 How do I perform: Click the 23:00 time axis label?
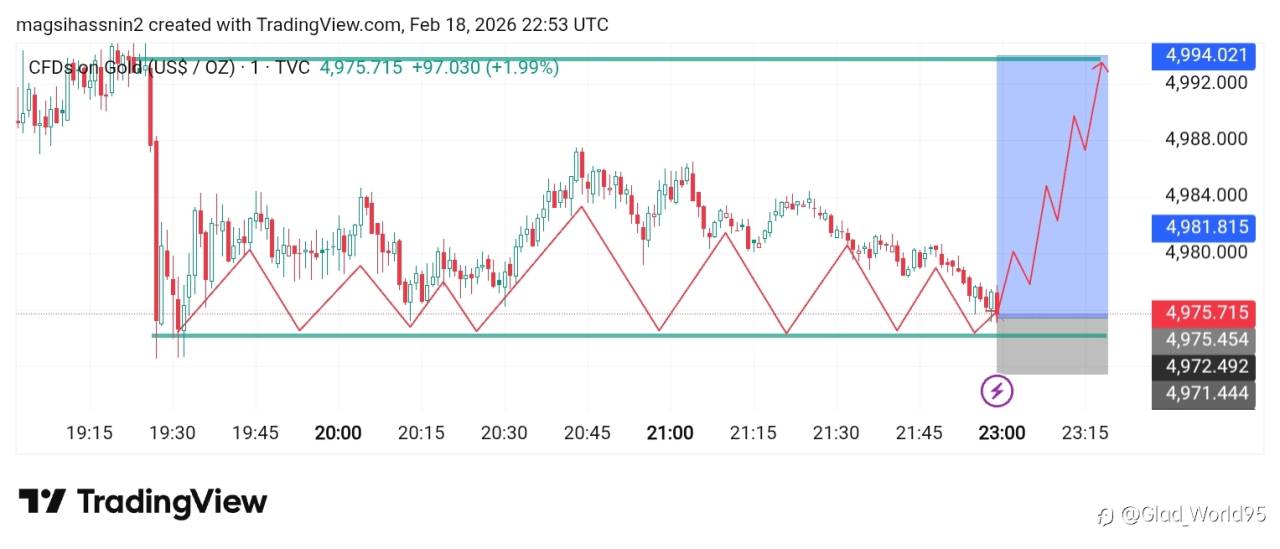tap(1001, 433)
